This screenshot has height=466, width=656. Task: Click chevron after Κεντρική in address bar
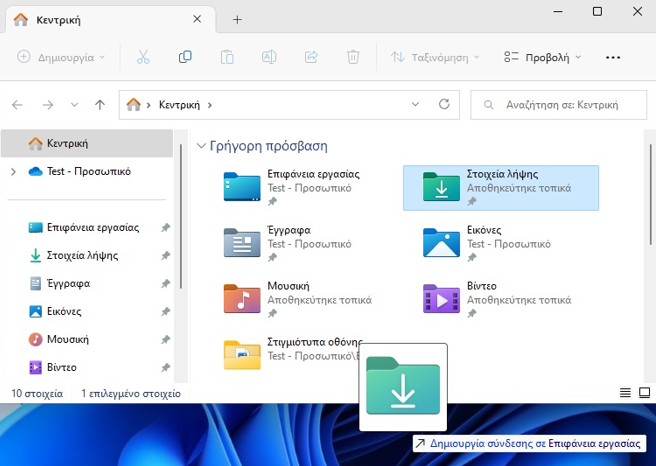pyautogui.click(x=210, y=105)
